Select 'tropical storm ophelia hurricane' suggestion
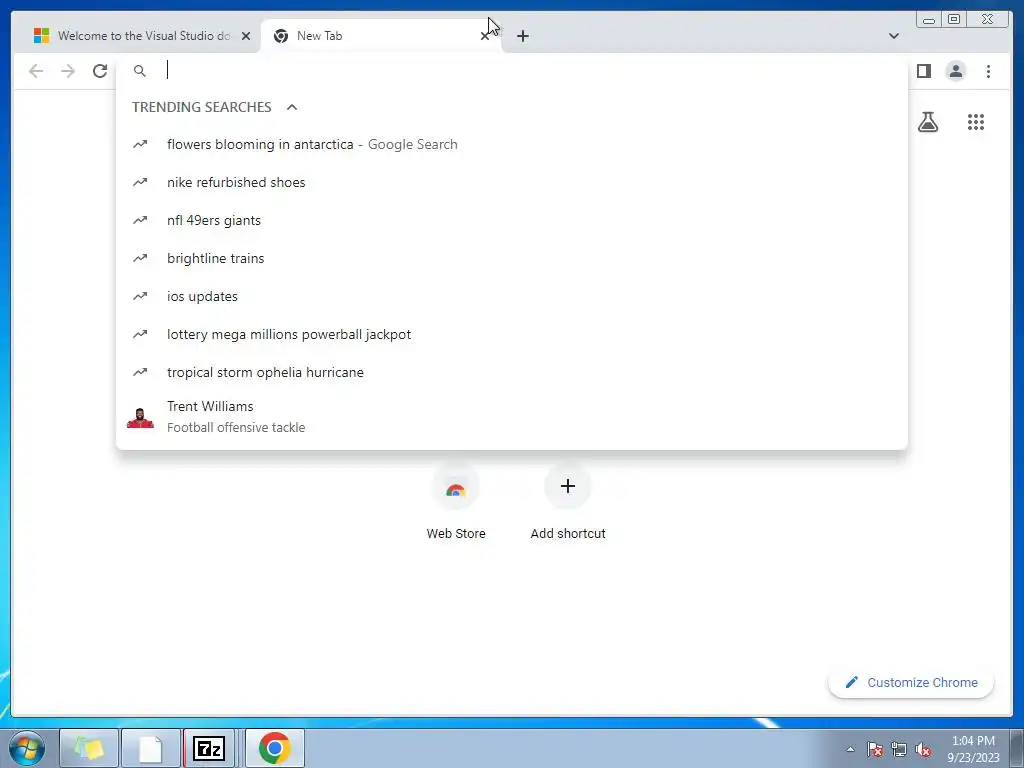This screenshot has width=1024, height=768. 511,372
